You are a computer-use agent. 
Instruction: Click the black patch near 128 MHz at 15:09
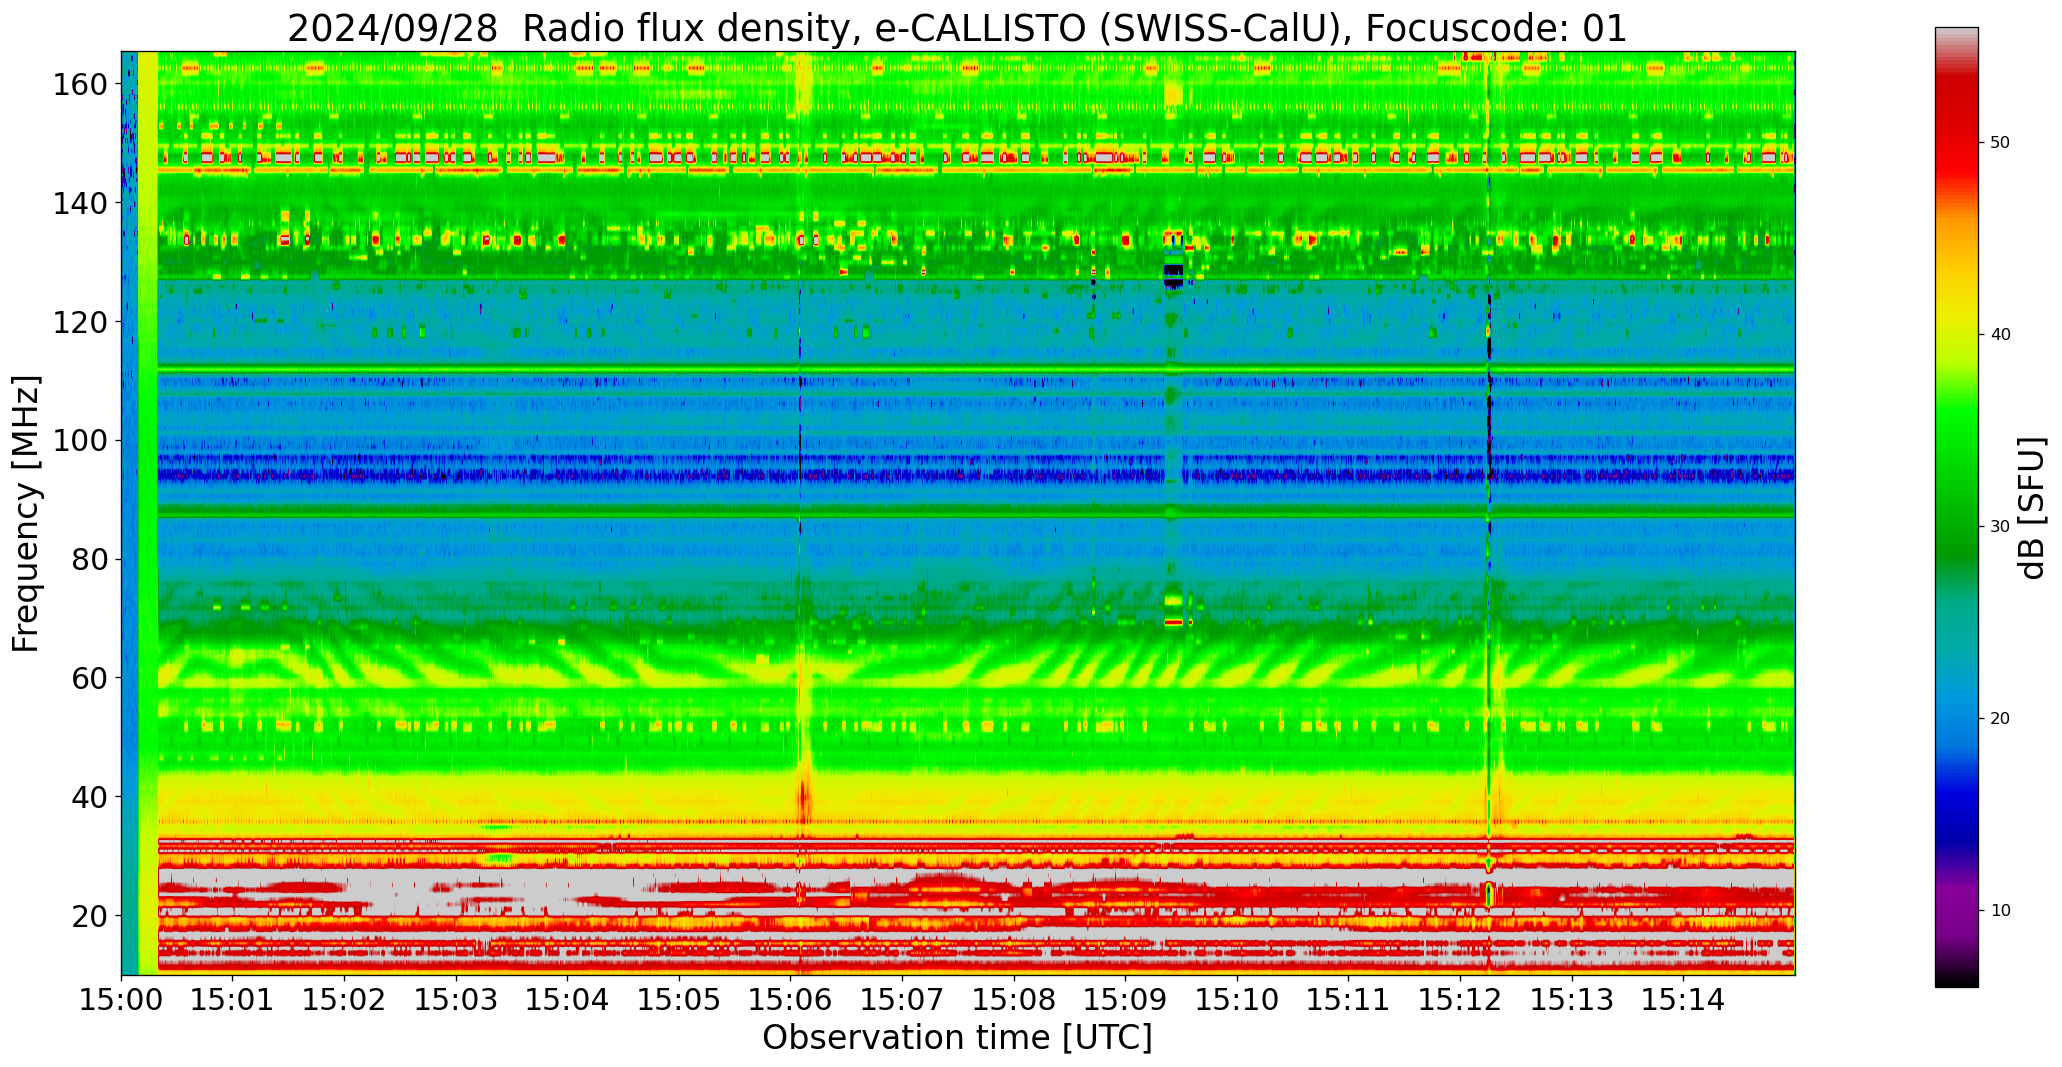click(x=1173, y=275)
